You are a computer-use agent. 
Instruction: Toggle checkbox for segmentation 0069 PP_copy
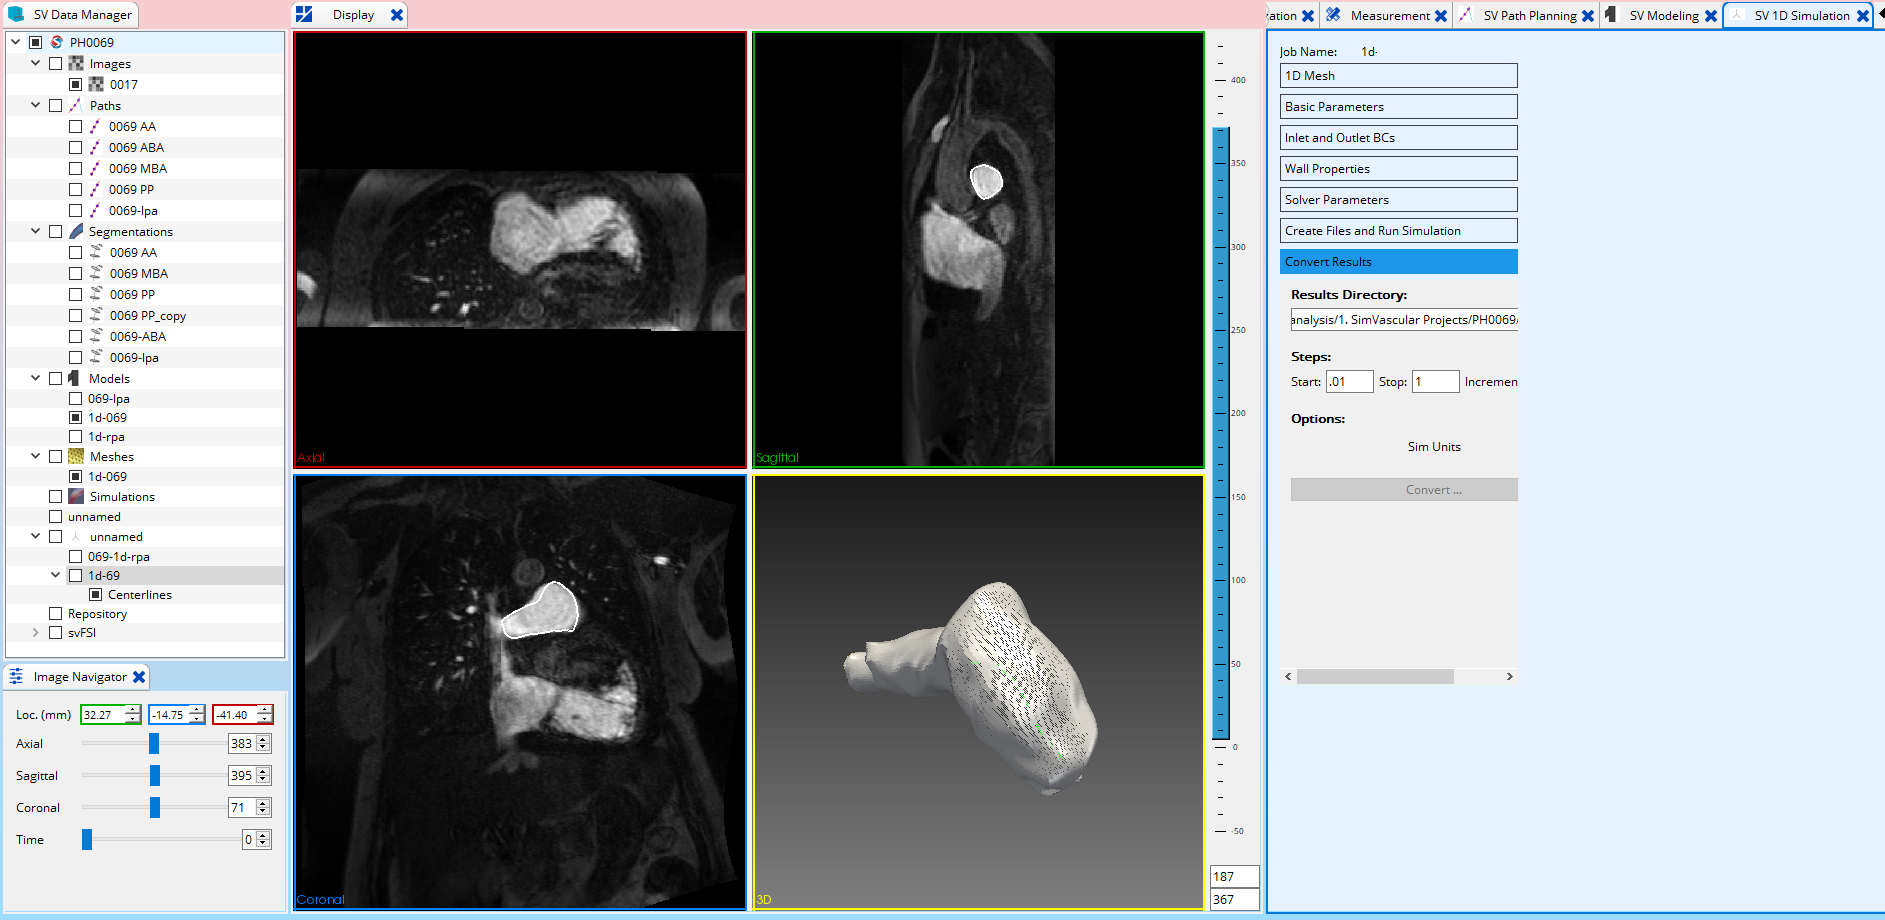click(75, 315)
